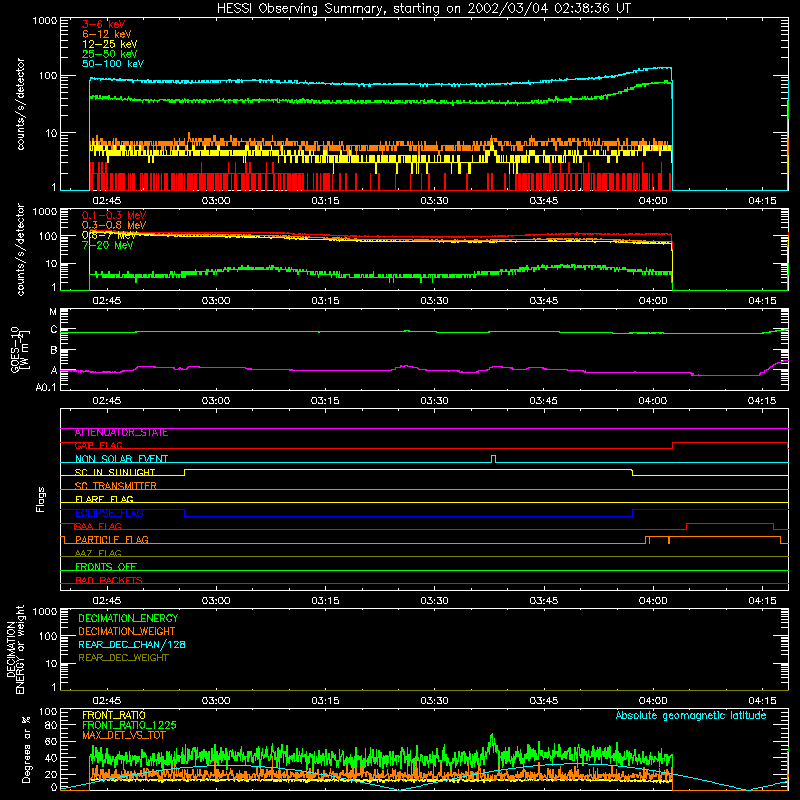
Task: Click the Absolute geomagnetic latitude label
Action: coord(691,715)
